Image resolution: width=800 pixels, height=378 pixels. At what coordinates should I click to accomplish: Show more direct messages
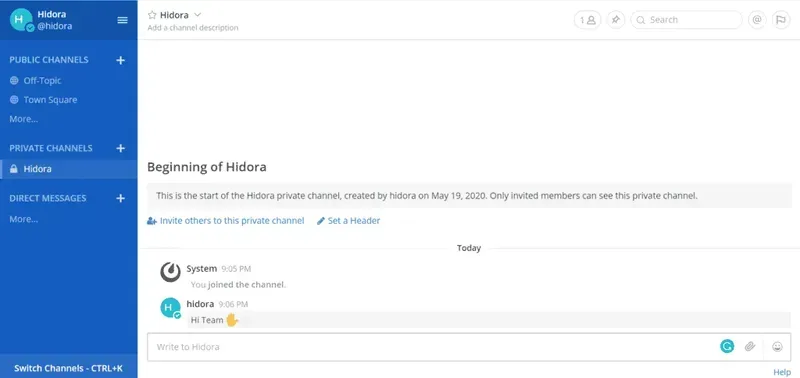23,219
